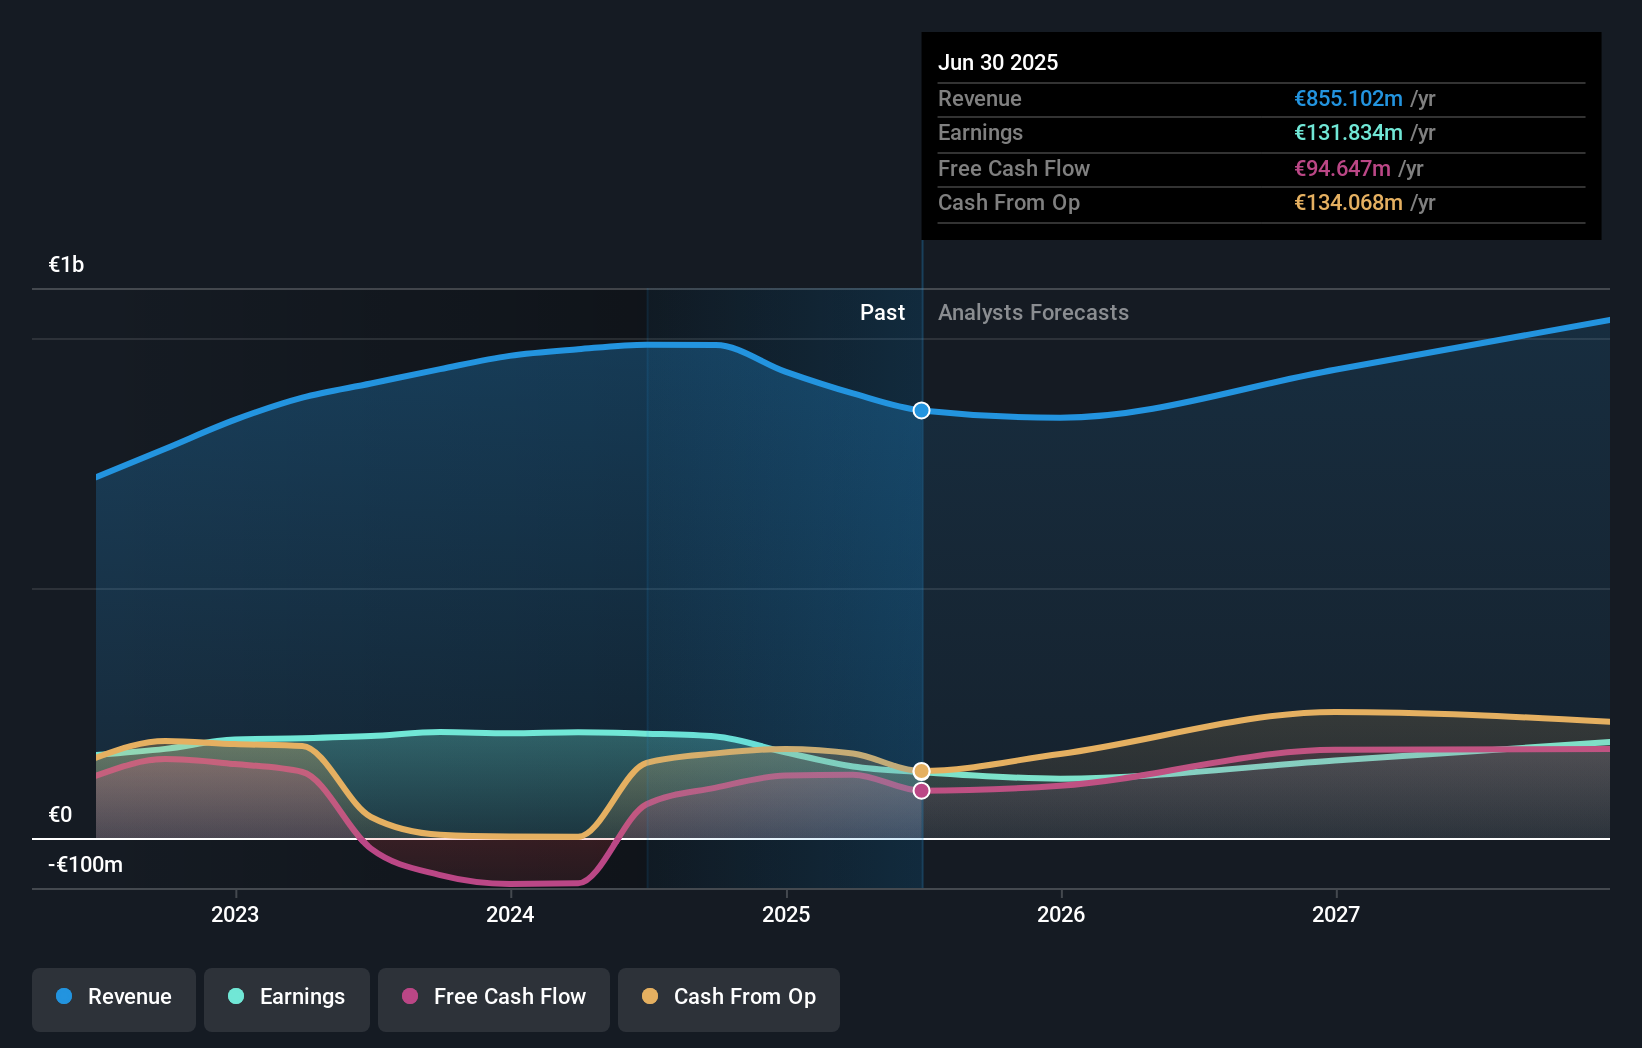1642x1048 pixels.
Task: Toggle the Free Cash Flow series off
Action: pyautogui.click(x=493, y=998)
